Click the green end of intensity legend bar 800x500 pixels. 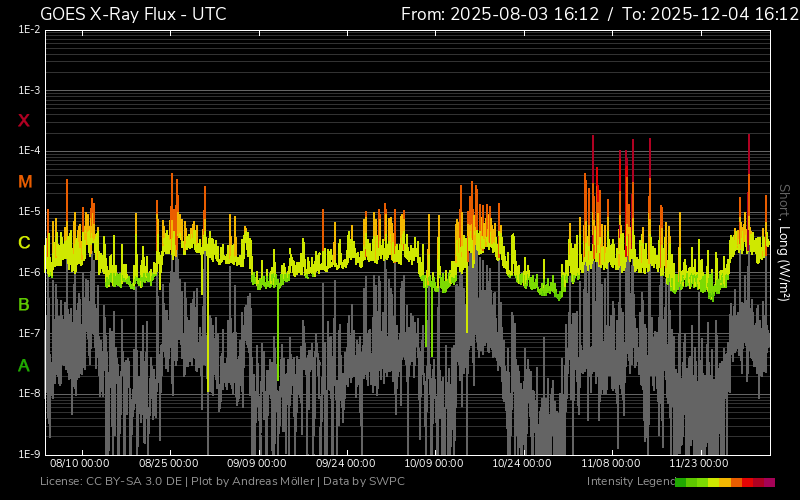tap(681, 482)
